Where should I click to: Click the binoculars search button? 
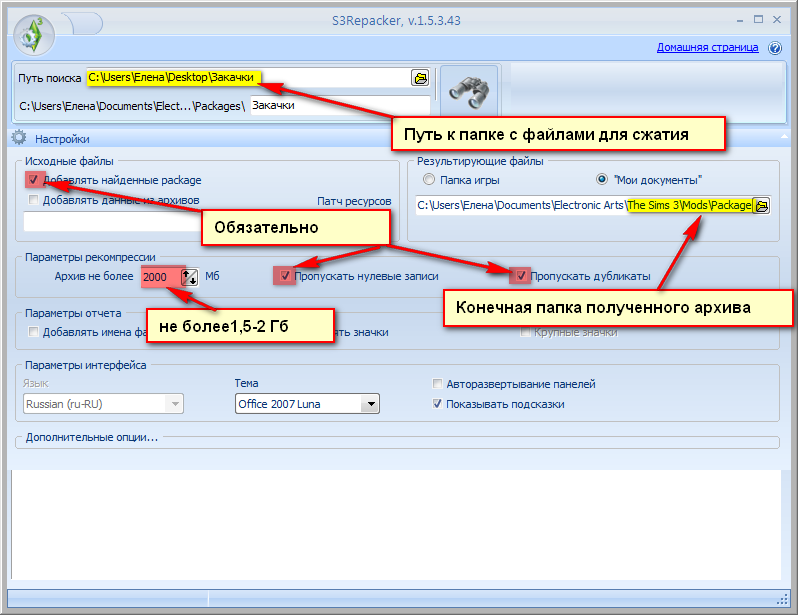point(468,92)
